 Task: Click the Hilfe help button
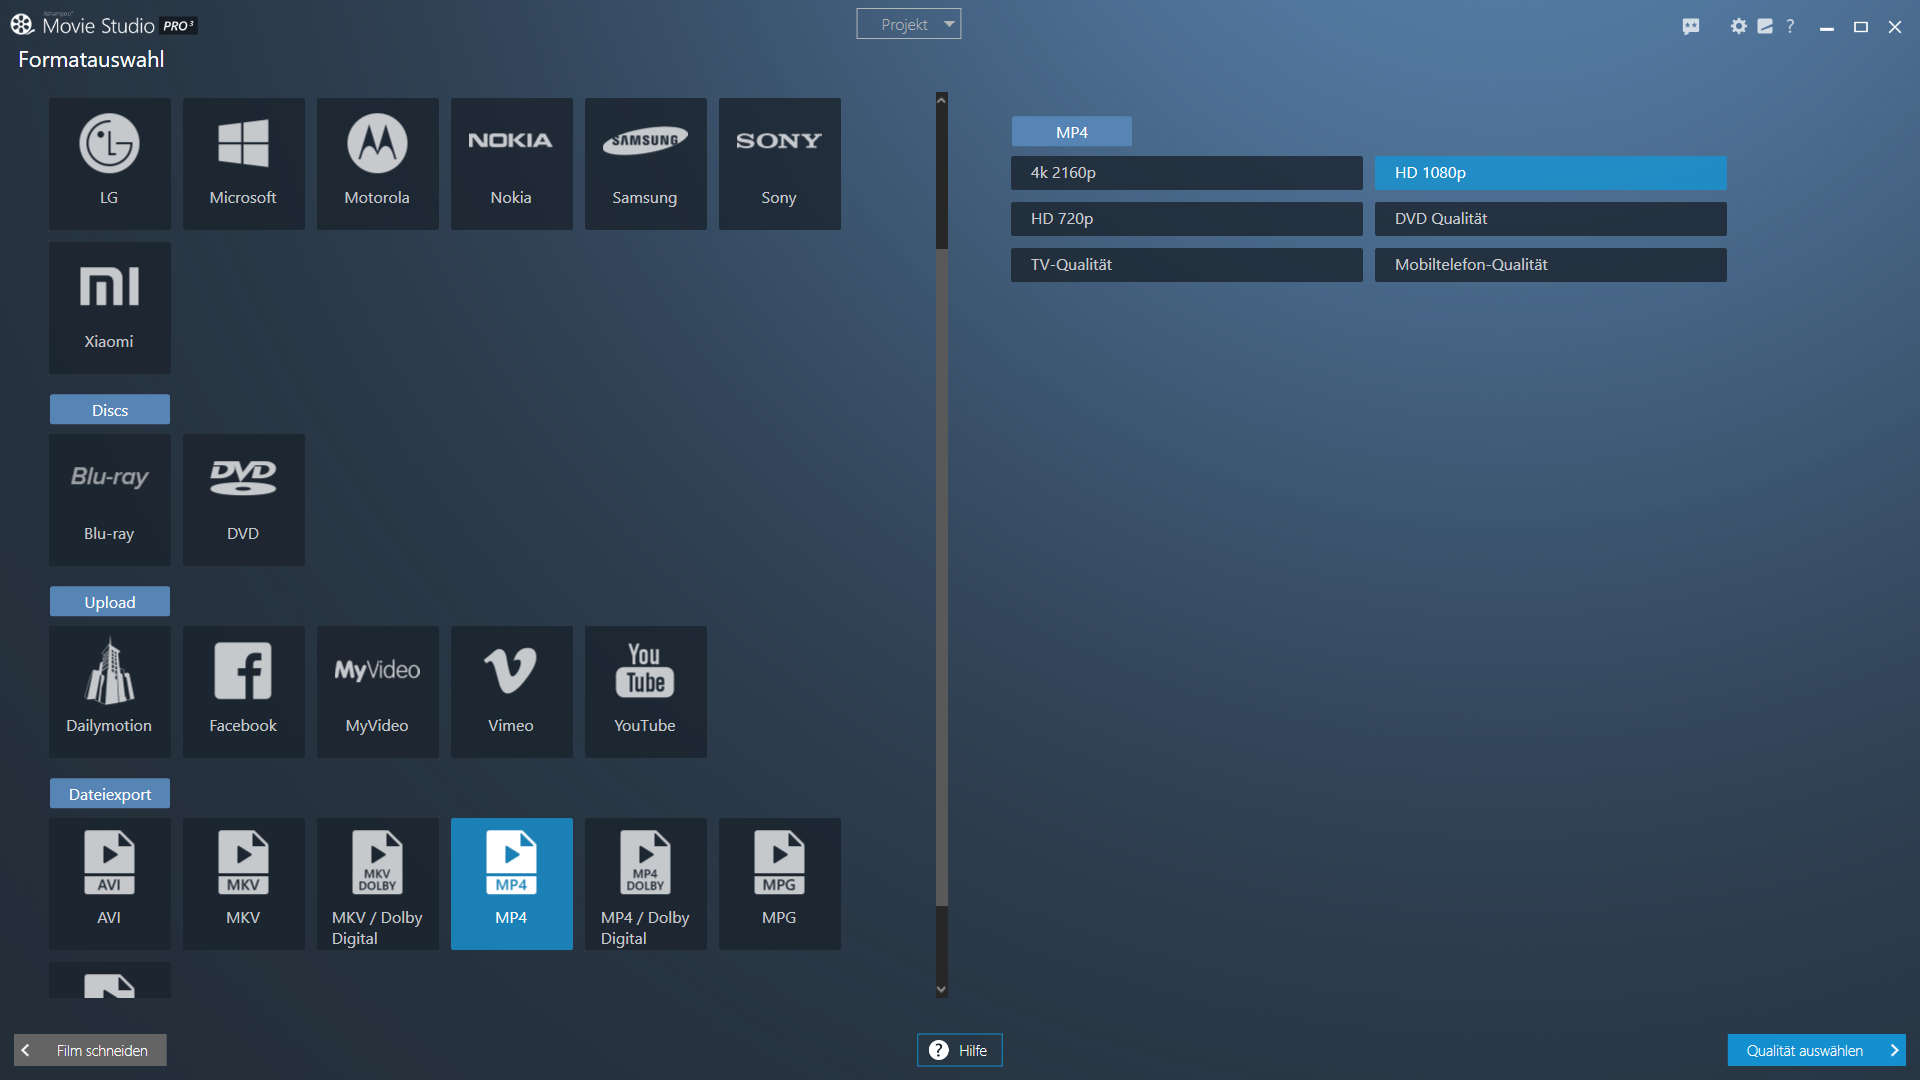959,1050
